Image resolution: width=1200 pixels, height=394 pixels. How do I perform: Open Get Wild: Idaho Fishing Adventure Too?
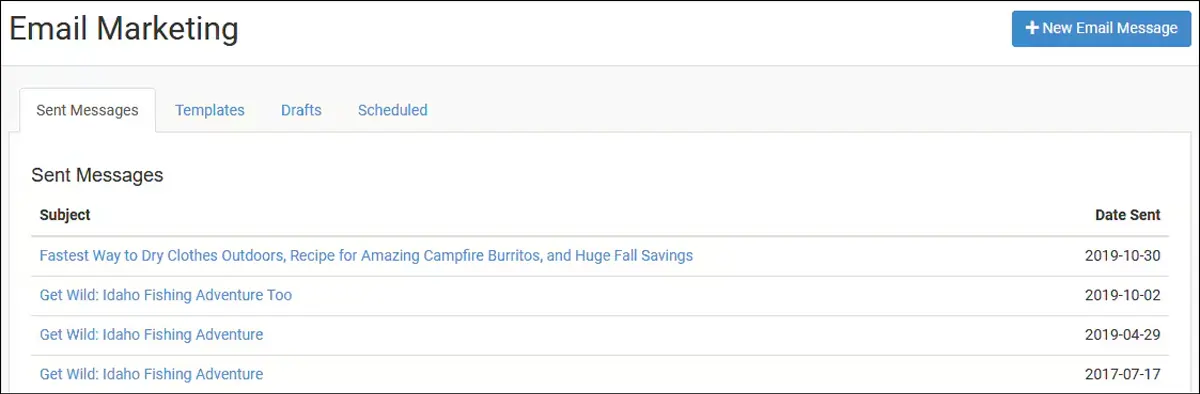tap(166, 295)
